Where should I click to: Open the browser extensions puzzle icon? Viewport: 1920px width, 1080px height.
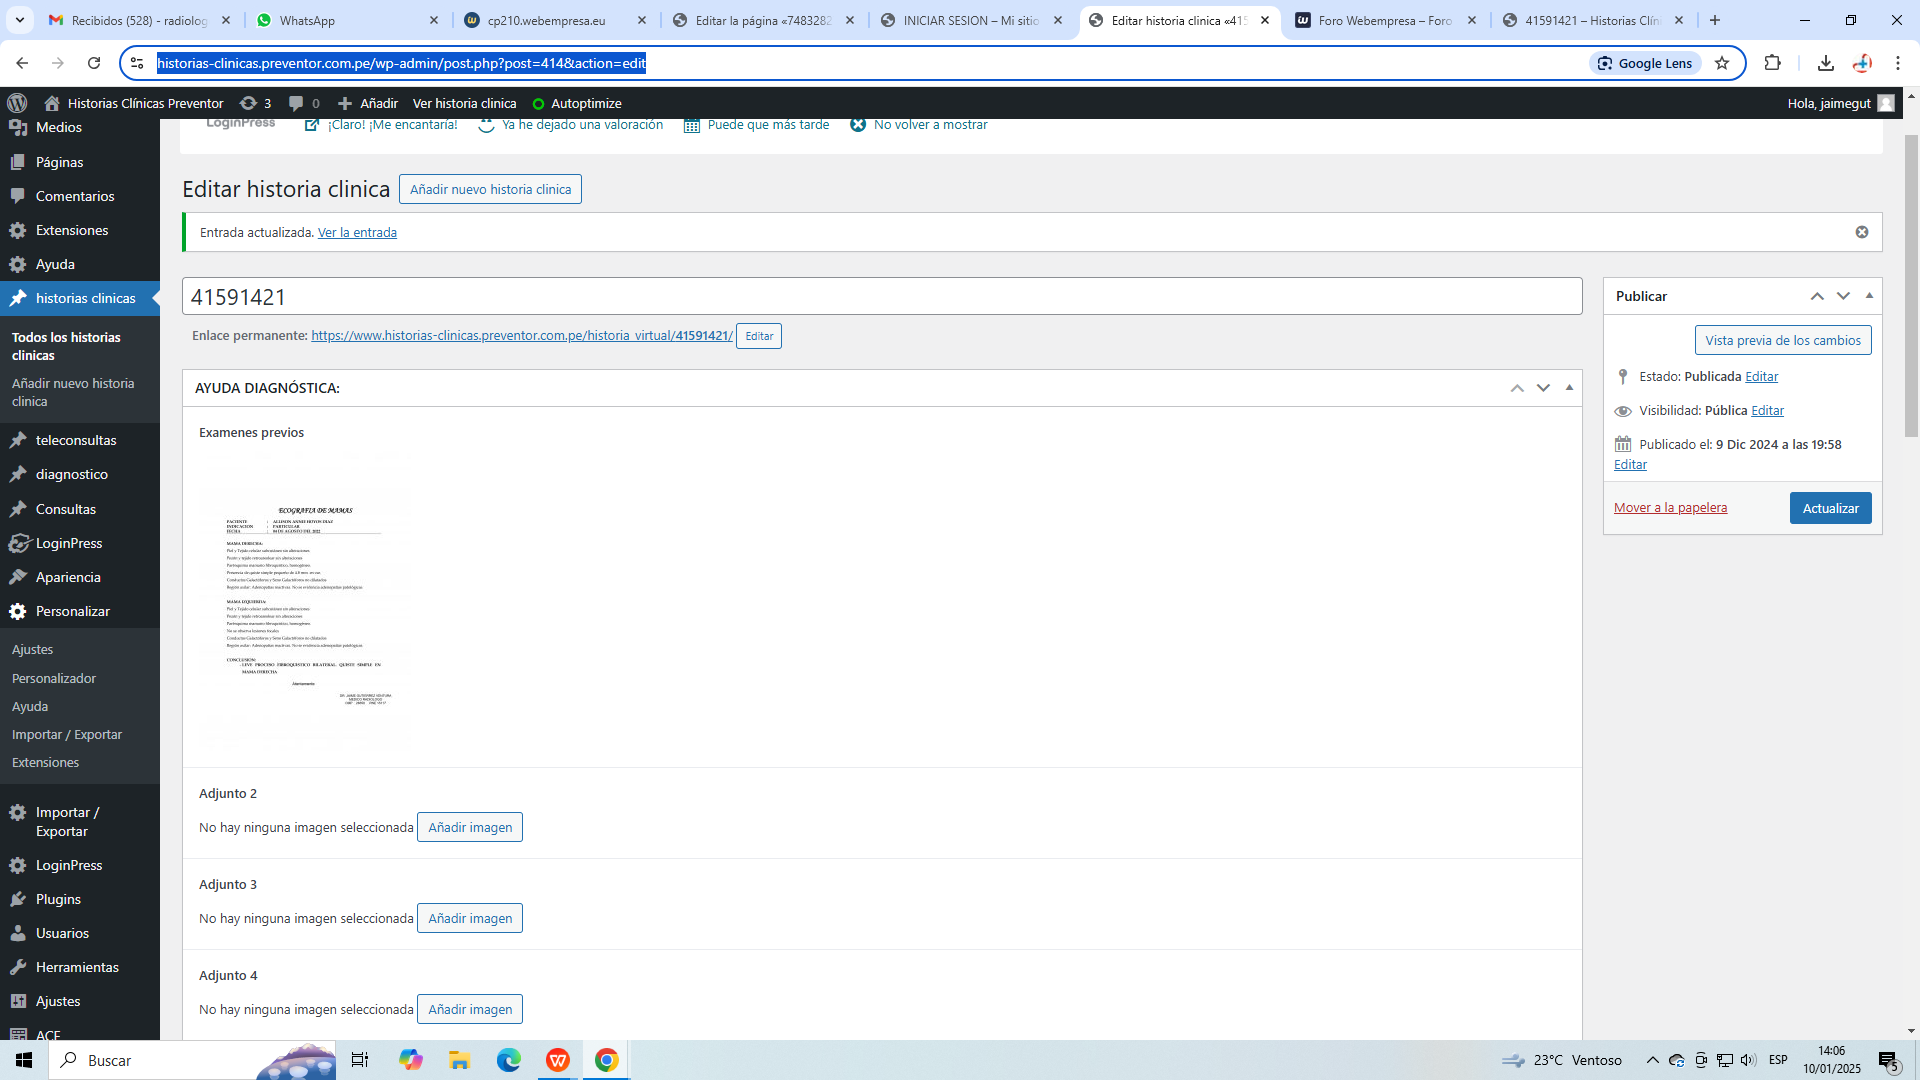point(1772,63)
